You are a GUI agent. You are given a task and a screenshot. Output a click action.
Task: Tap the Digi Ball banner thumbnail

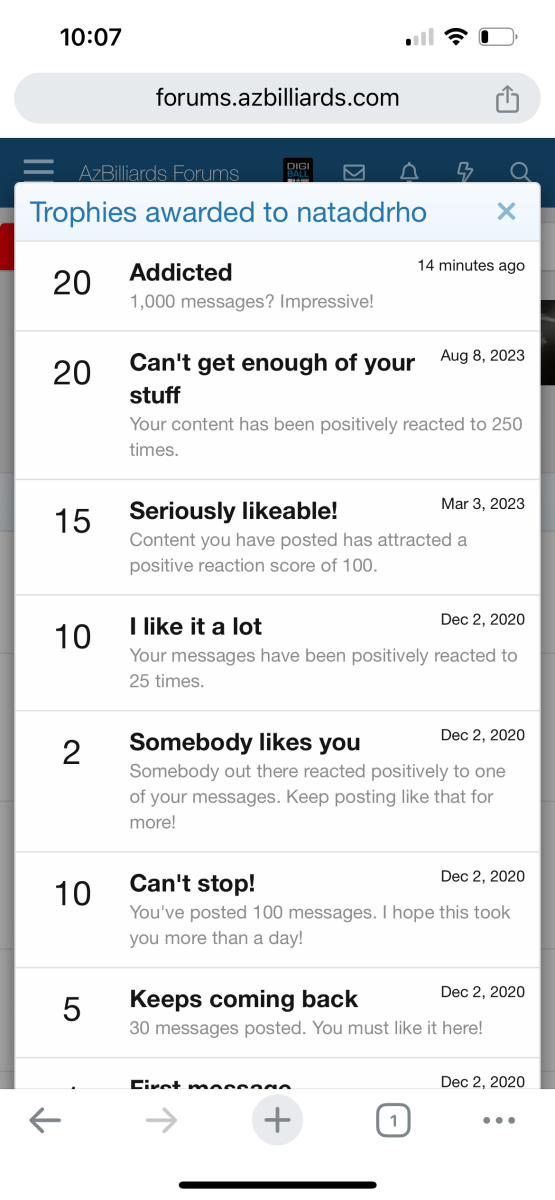(x=298, y=170)
